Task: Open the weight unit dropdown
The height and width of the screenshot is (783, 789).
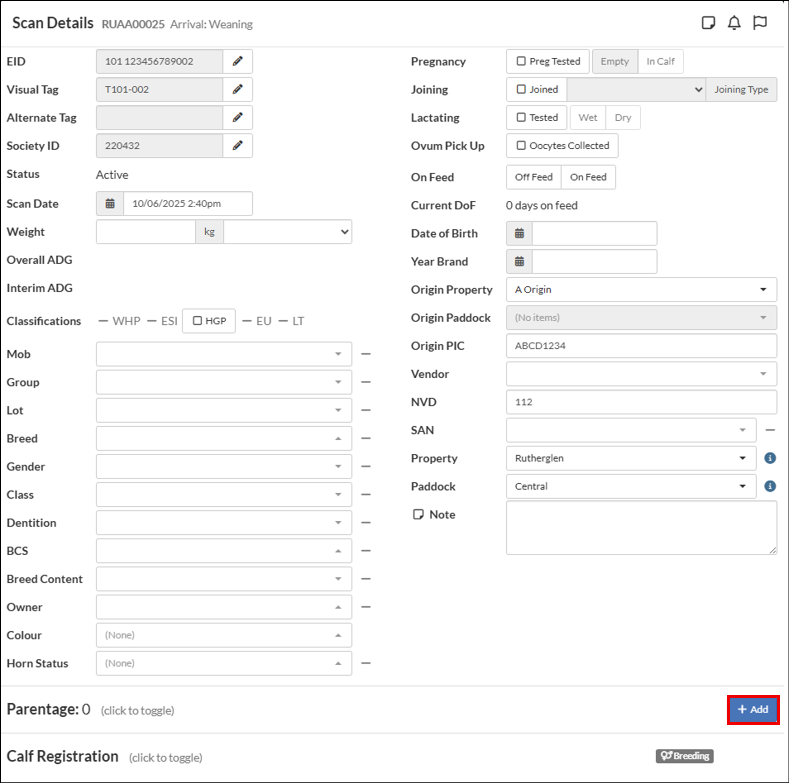Action: click(x=288, y=231)
